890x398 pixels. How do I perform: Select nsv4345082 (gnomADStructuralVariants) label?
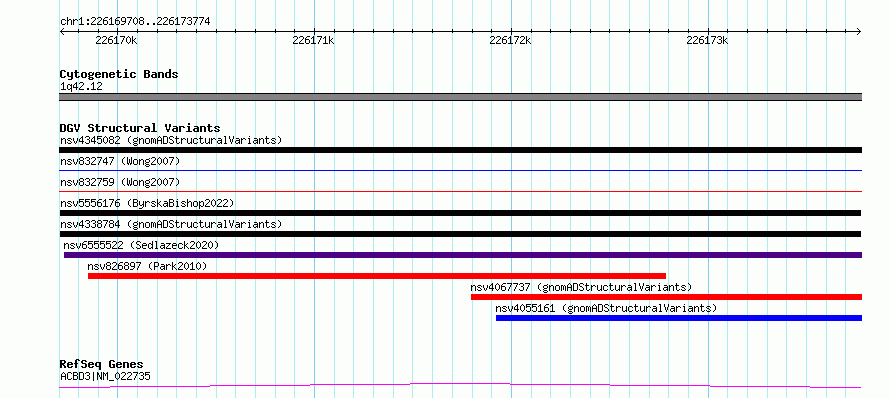(171, 140)
